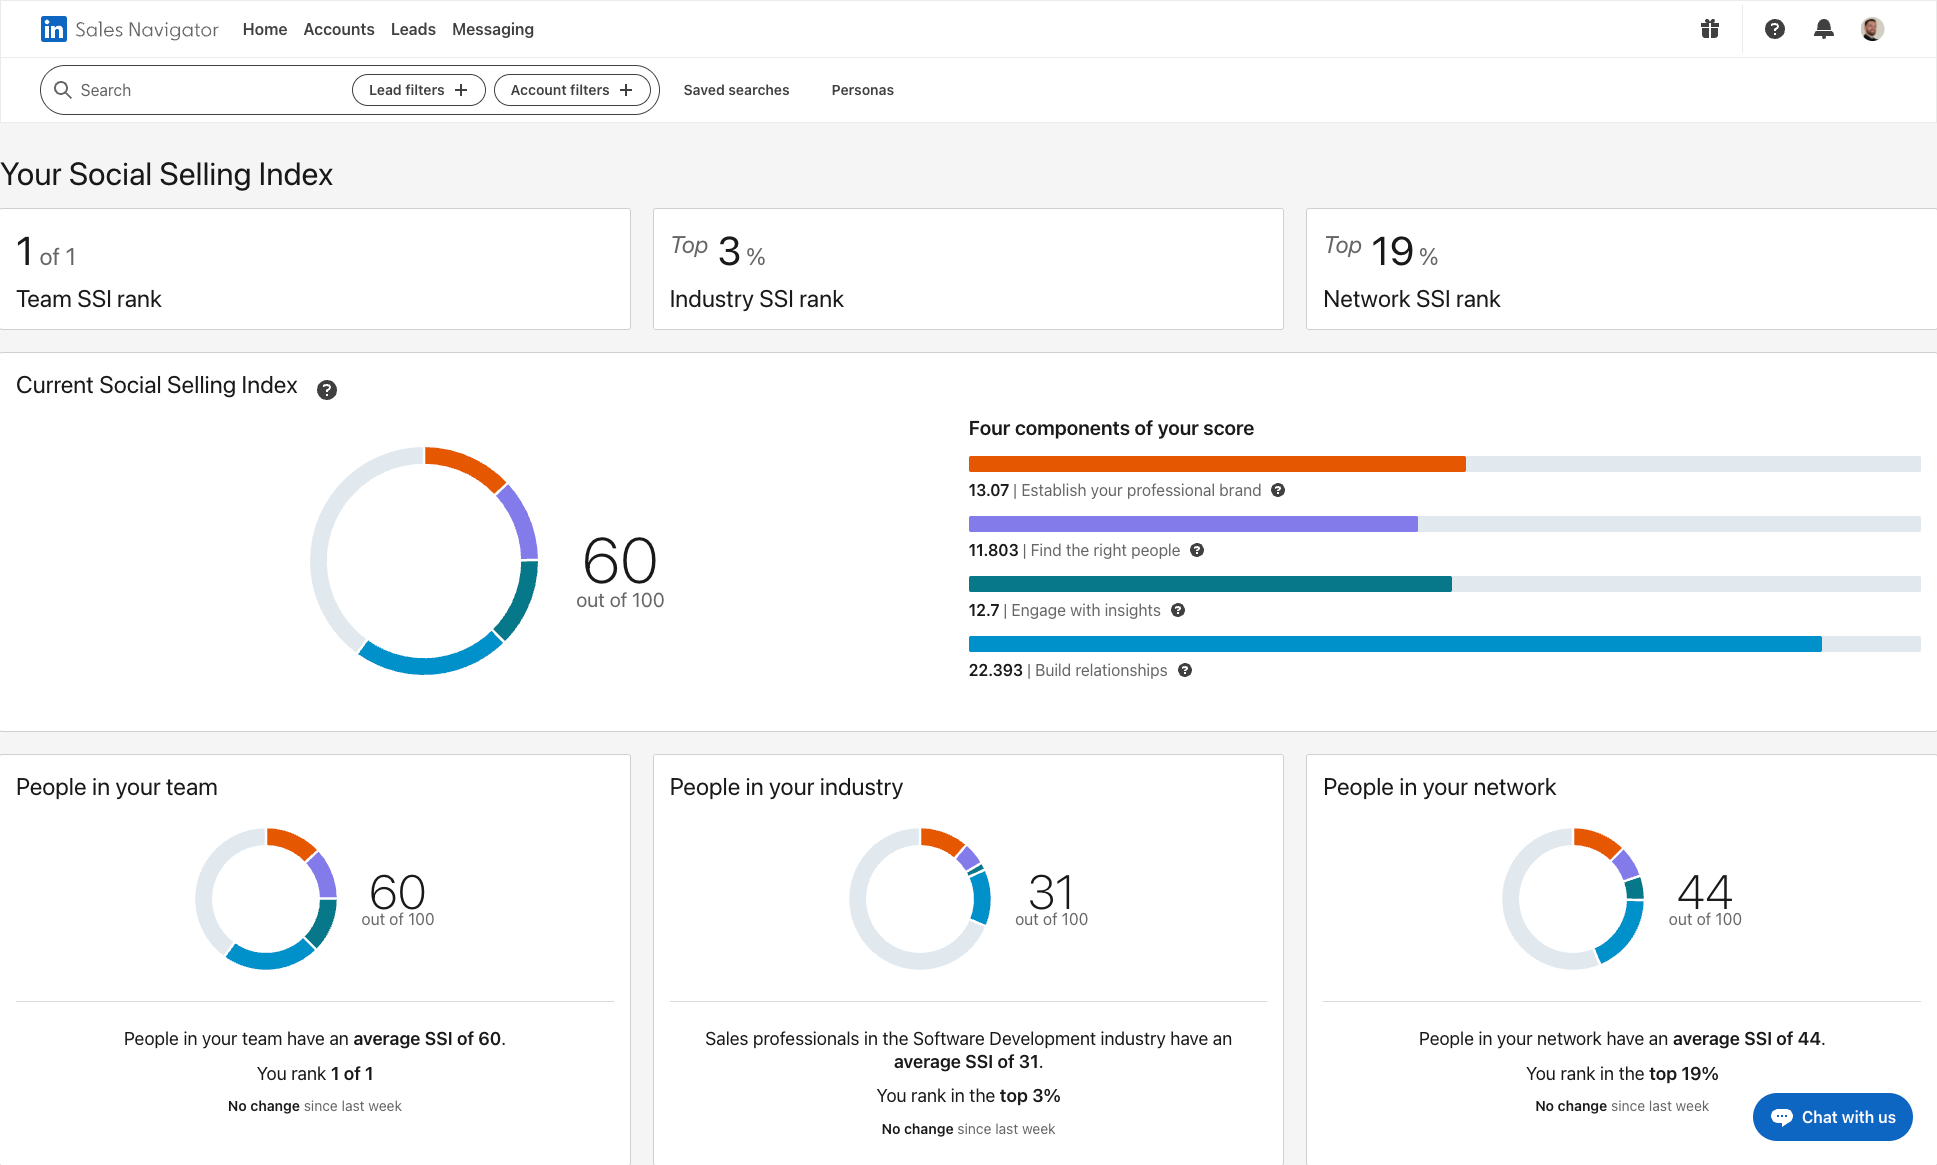Click the '44 out of 100' network score
Screen dimensions: 1937x1165
tap(1705, 899)
